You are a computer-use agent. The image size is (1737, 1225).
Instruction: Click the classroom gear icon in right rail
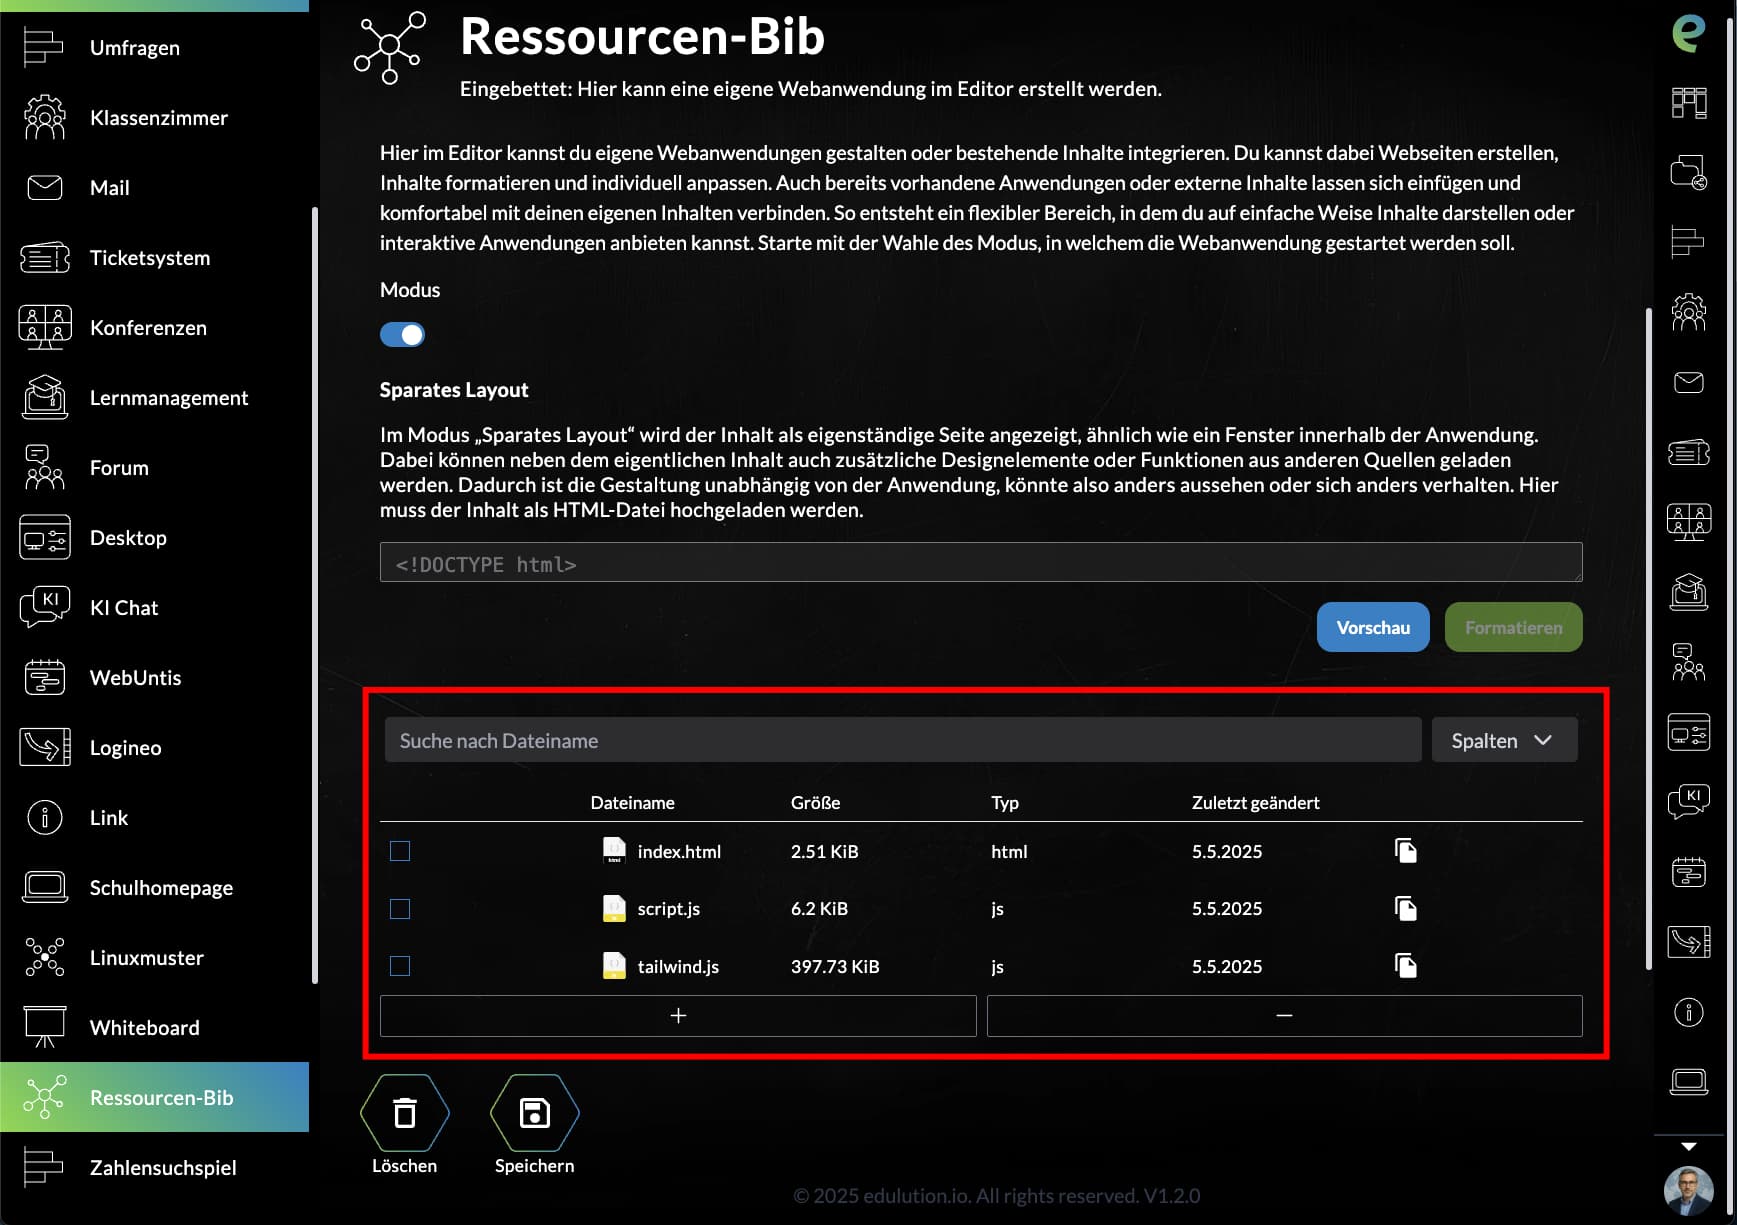pyautogui.click(x=1688, y=312)
